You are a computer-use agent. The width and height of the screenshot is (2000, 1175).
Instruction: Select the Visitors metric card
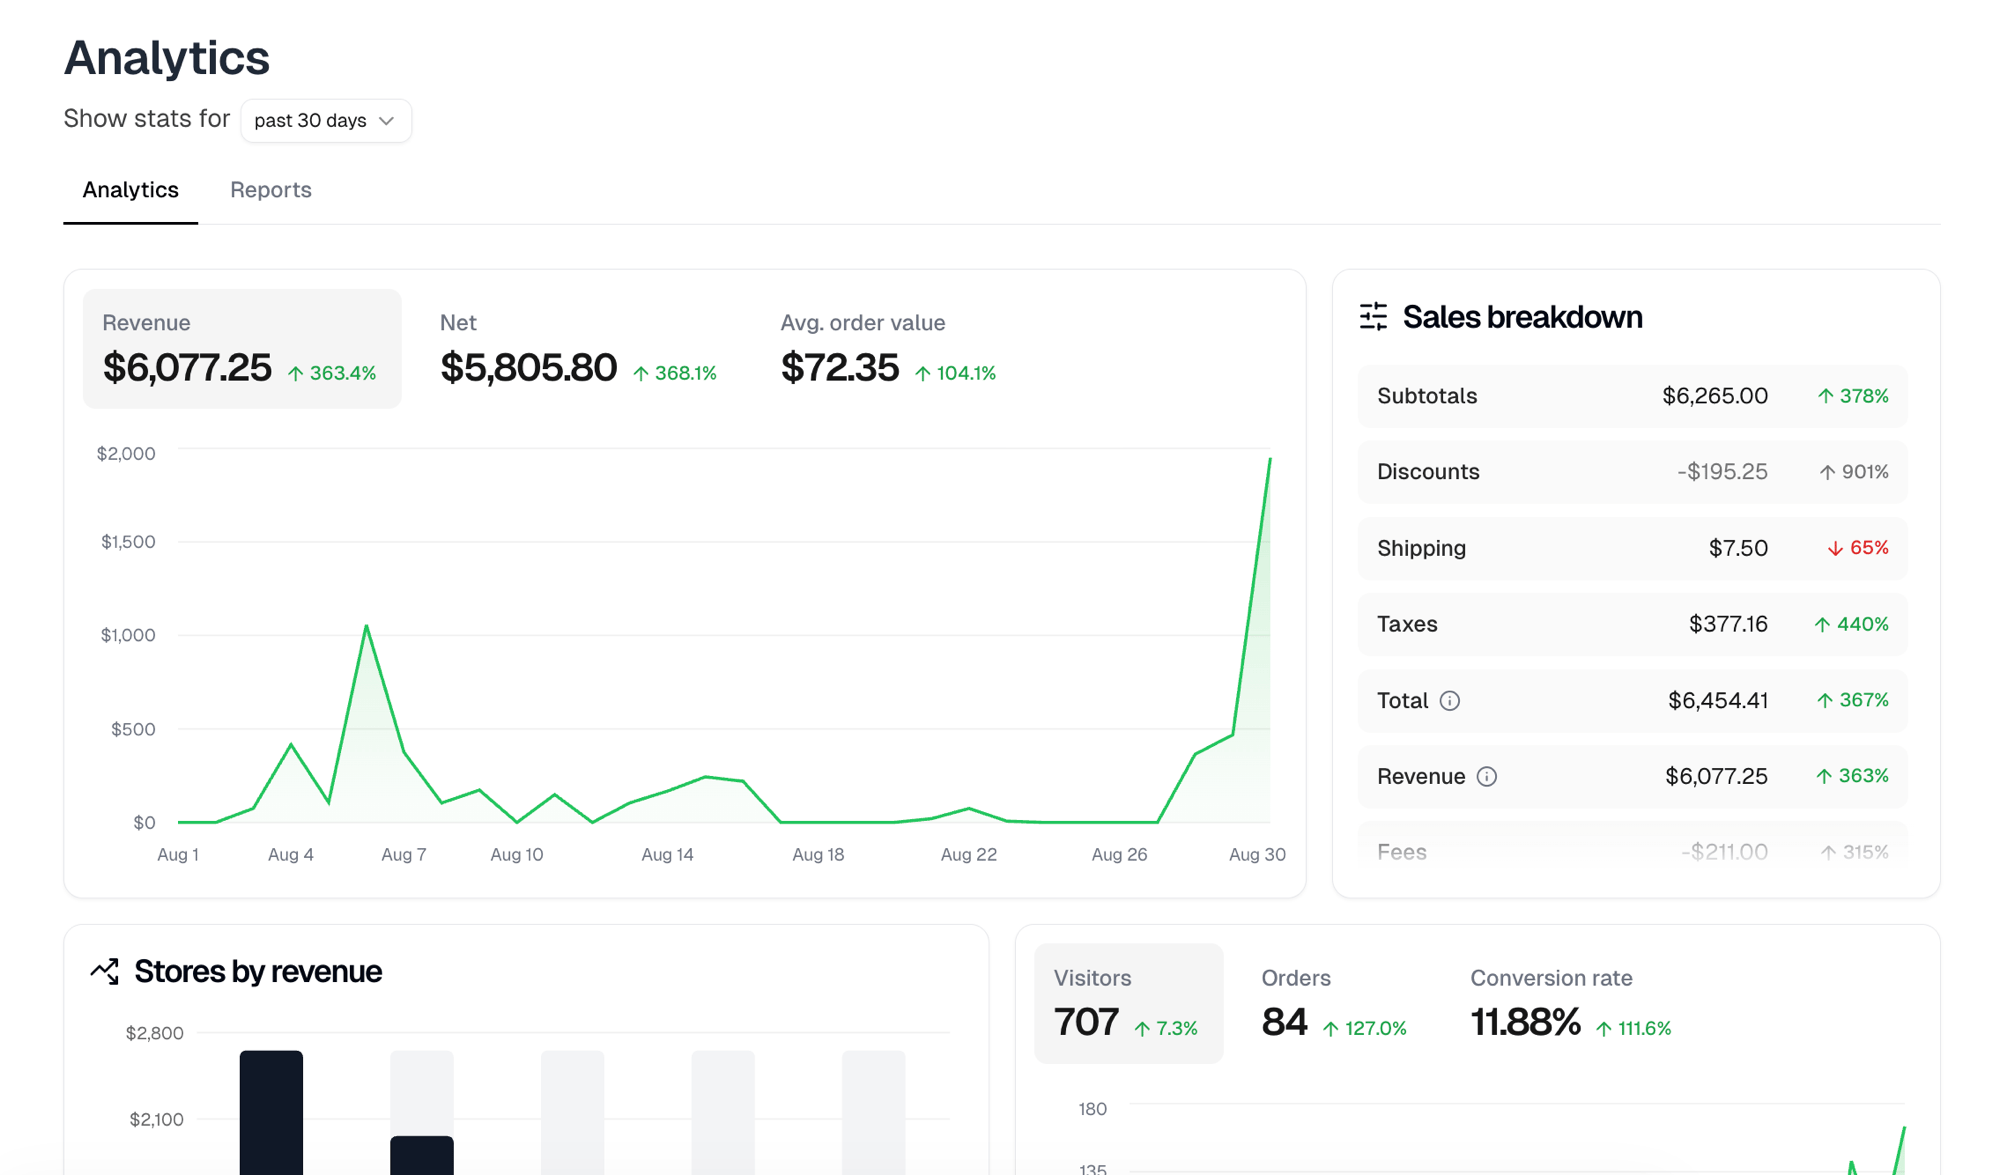(x=1128, y=1003)
